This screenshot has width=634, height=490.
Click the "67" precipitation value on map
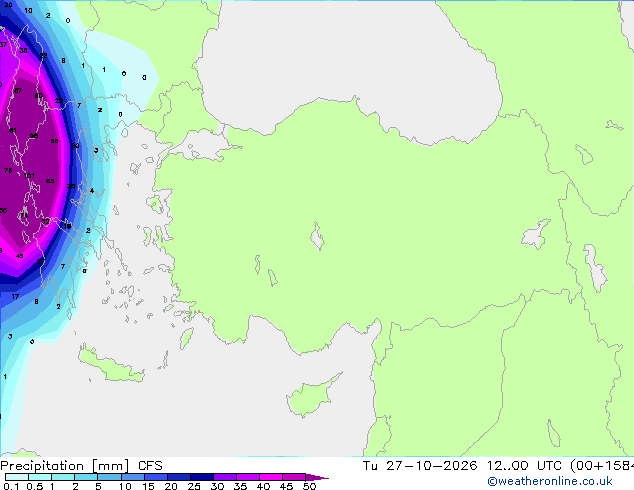click(x=18, y=91)
